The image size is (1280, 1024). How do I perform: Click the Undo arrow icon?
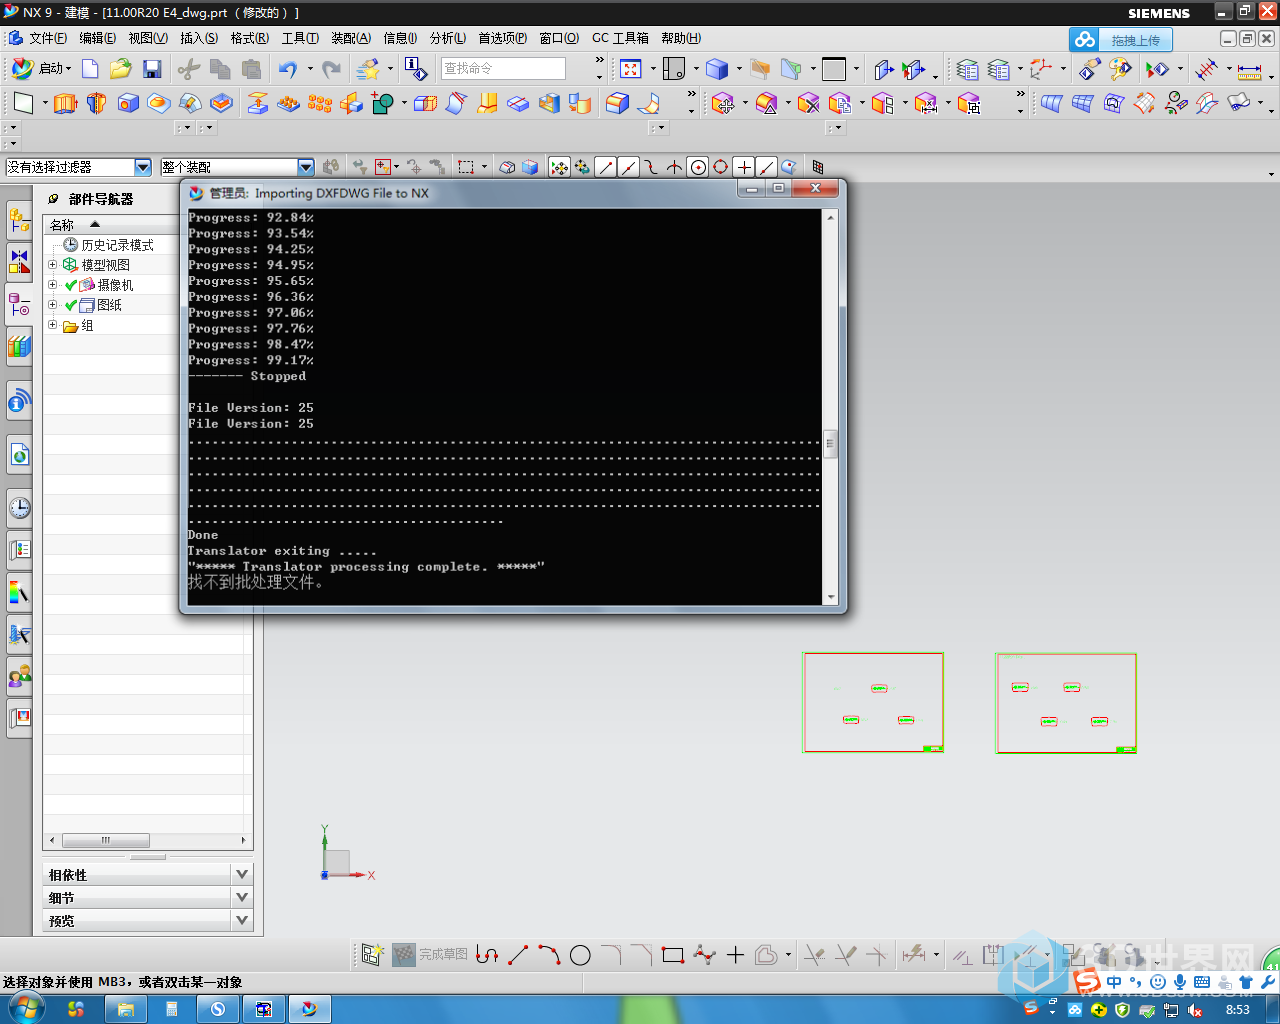click(288, 69)
